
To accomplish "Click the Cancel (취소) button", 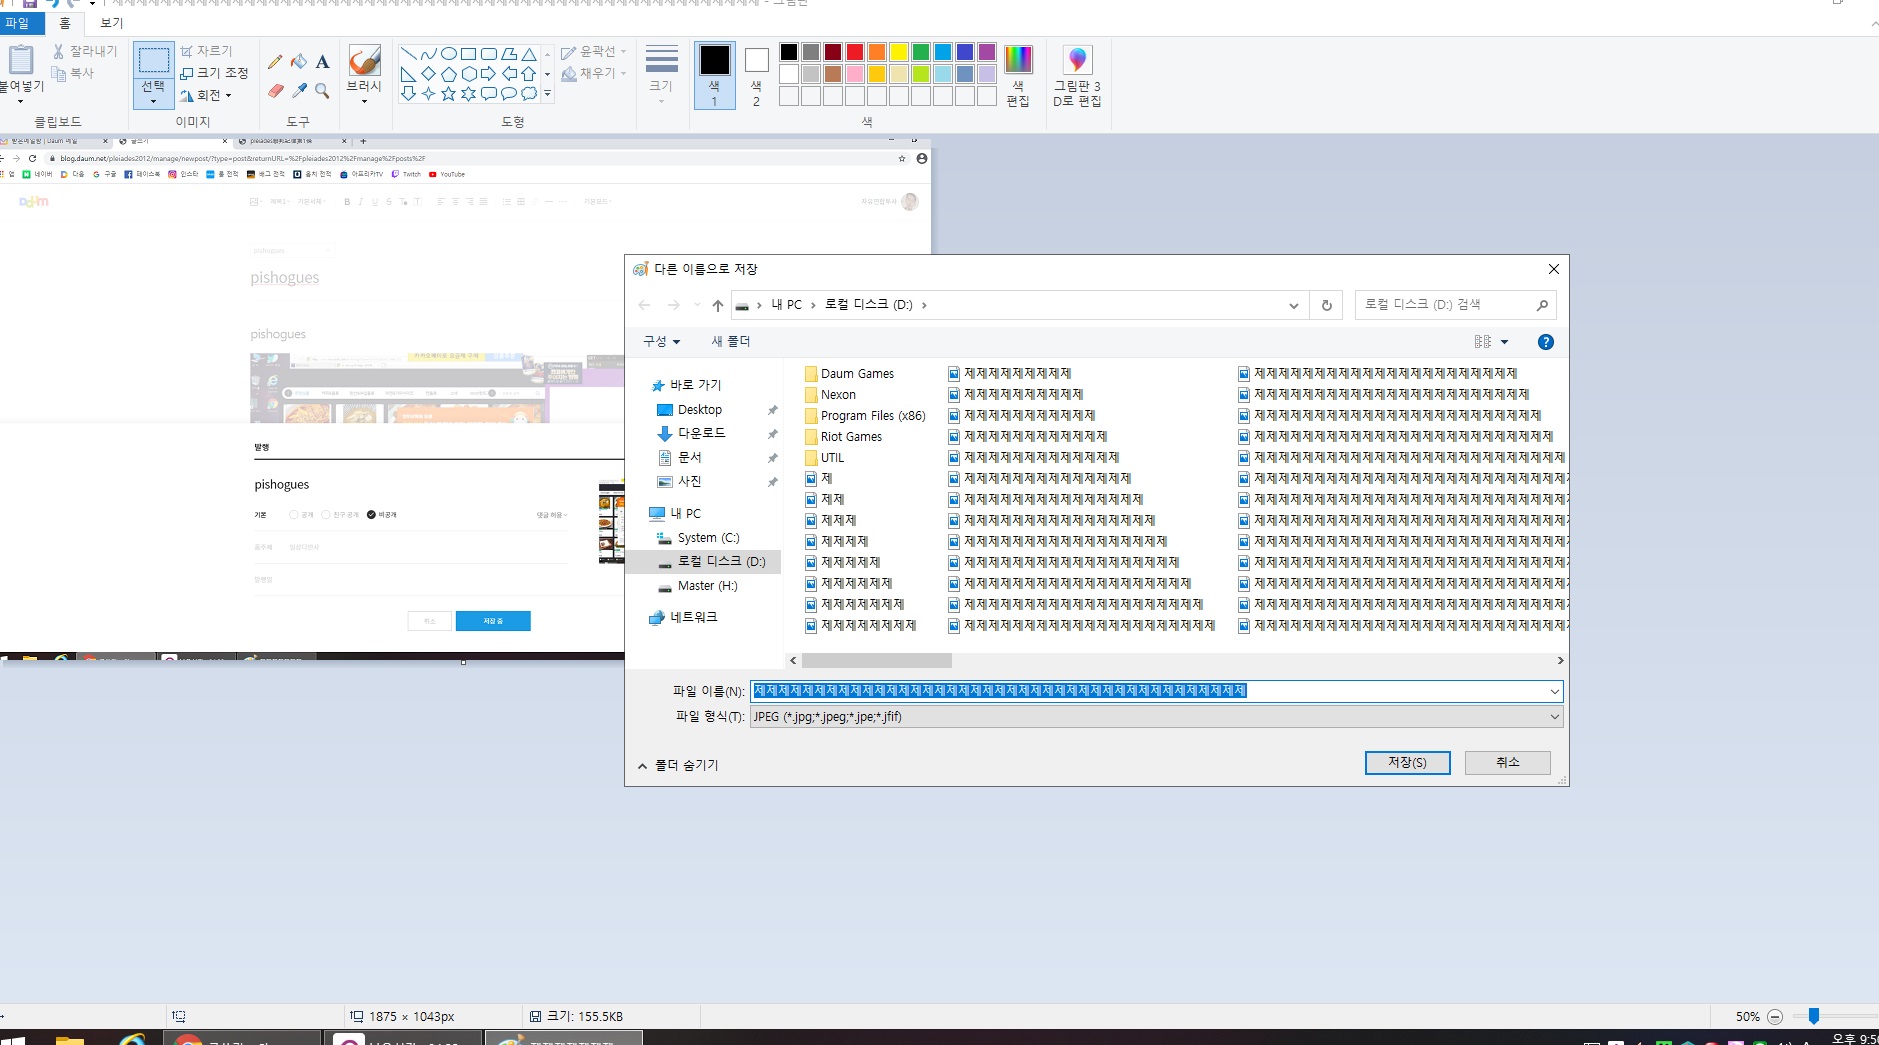I will coord(1508,763).
